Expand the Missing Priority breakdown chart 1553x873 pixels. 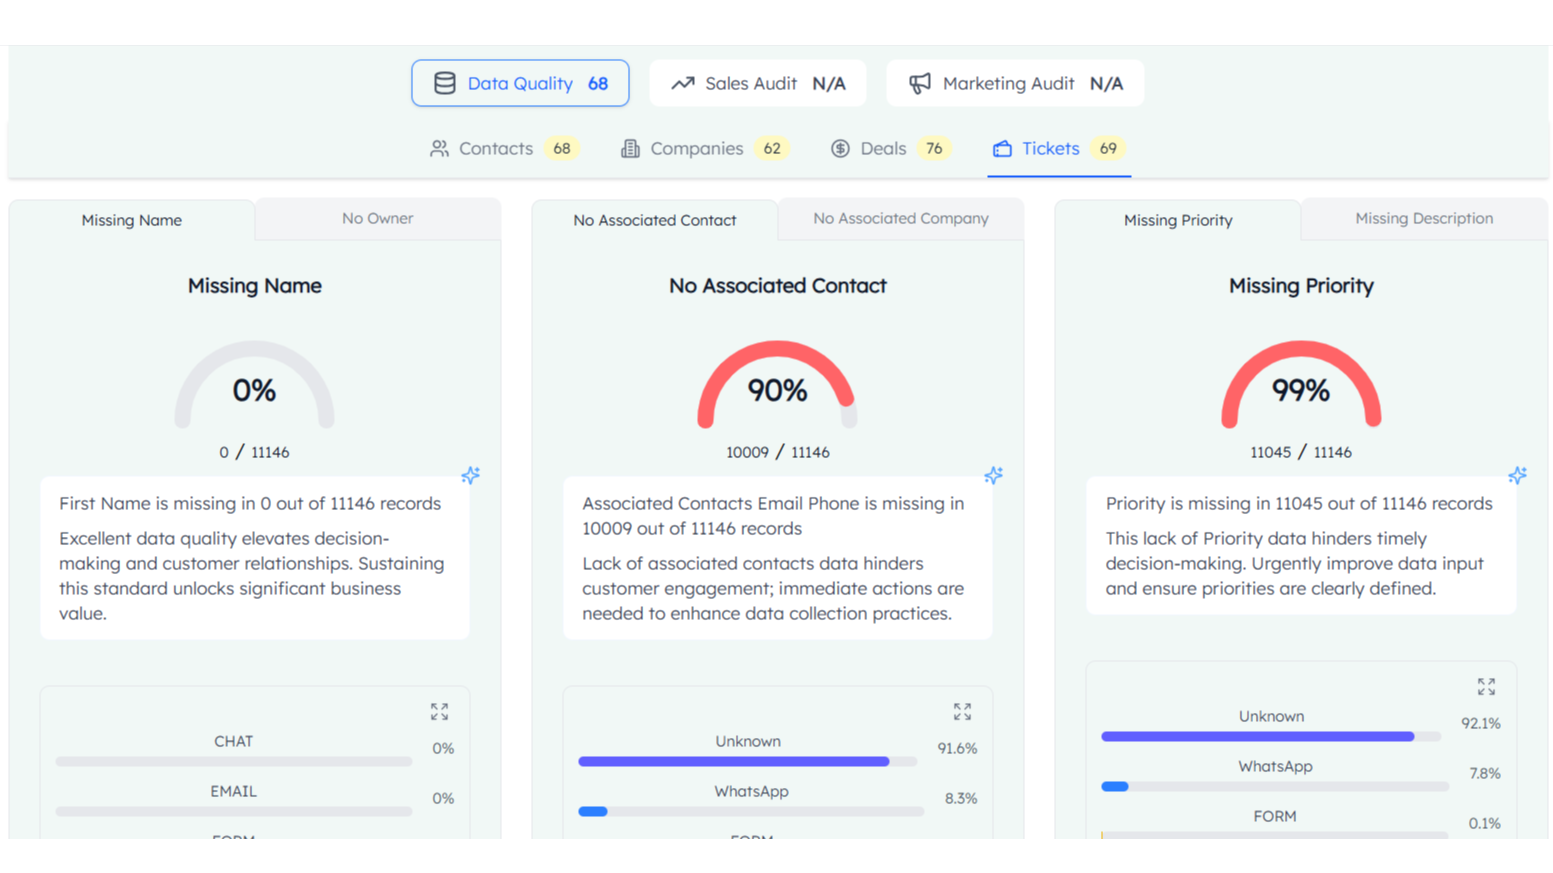pos(1486,686)
